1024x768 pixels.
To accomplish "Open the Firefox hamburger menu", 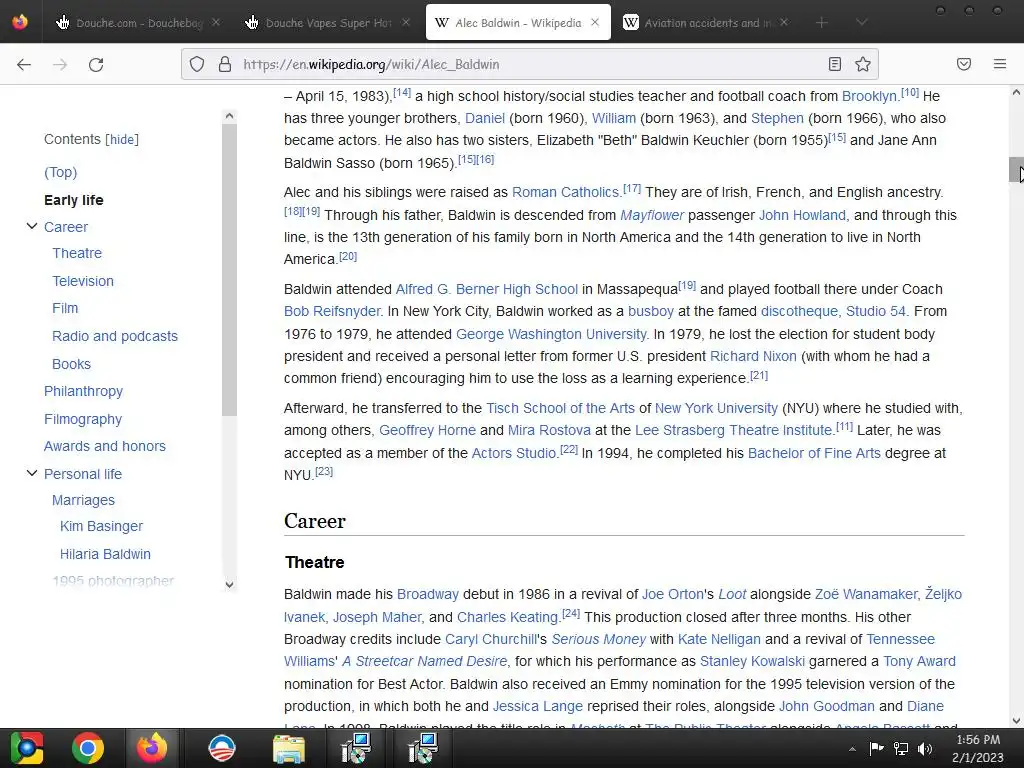I will coord(1000,64).
